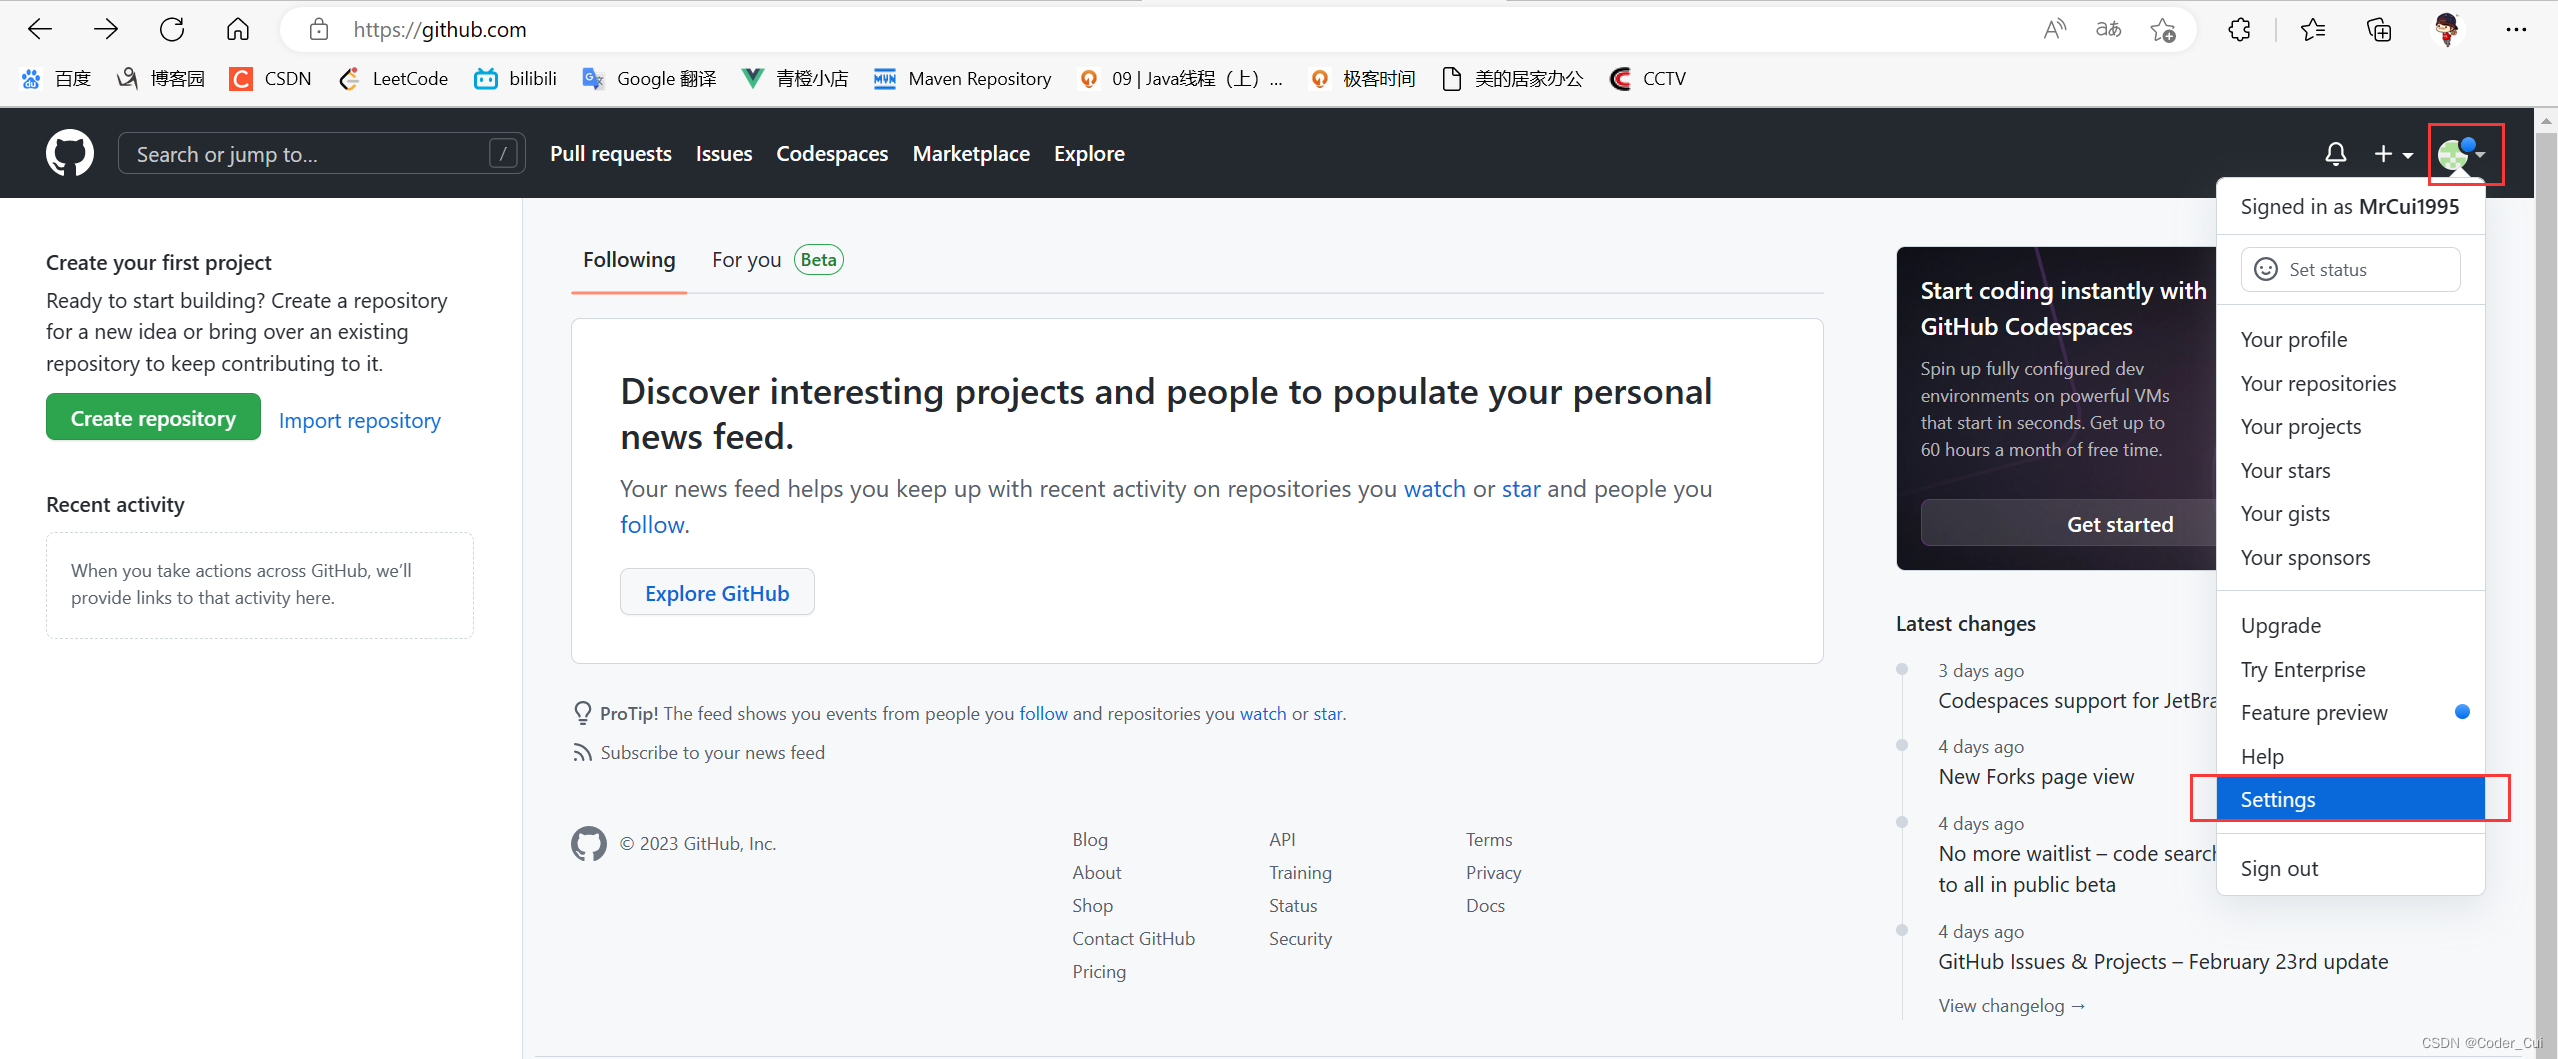The image size is (2558, 1059).
Task: Click the translate page icon
Action: coord(2108,30)
